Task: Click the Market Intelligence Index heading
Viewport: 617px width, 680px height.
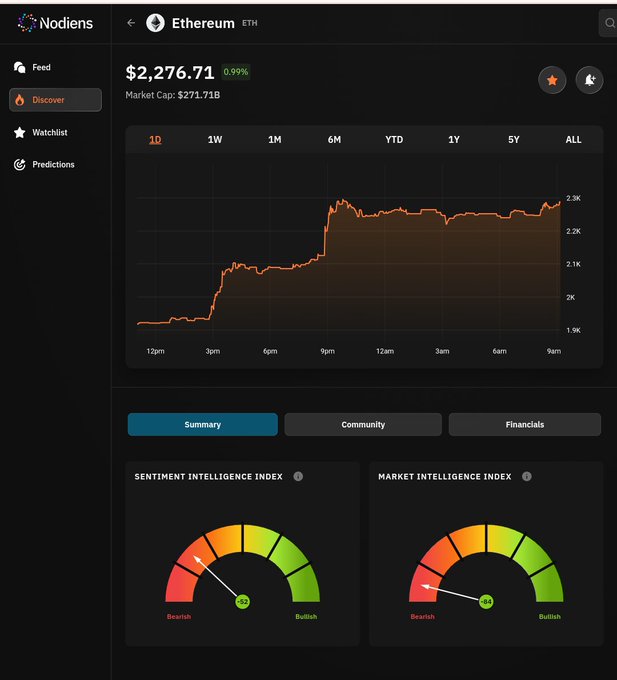Action: 445,477
